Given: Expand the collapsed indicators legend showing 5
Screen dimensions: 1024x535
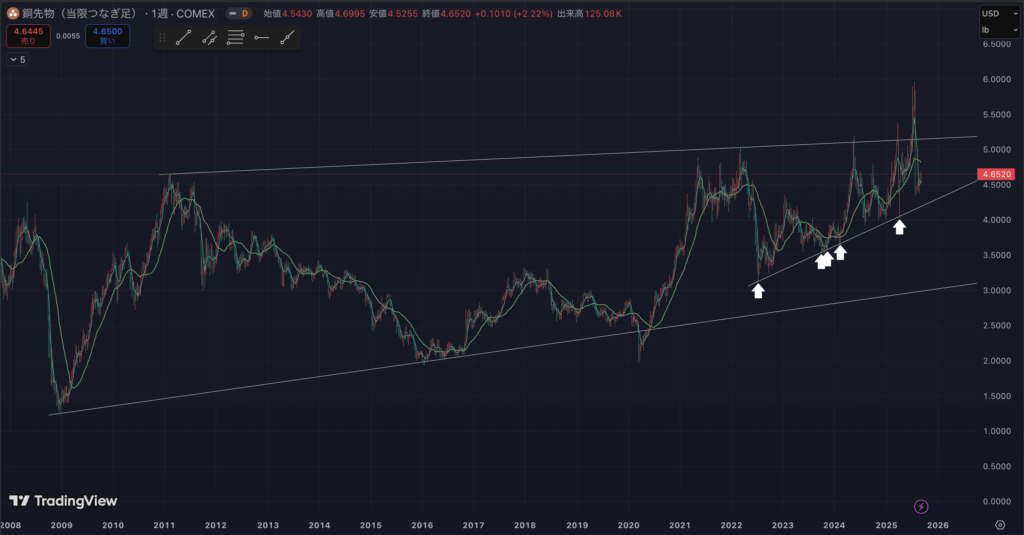Looking at the screenshot, I should coord(18,60).
